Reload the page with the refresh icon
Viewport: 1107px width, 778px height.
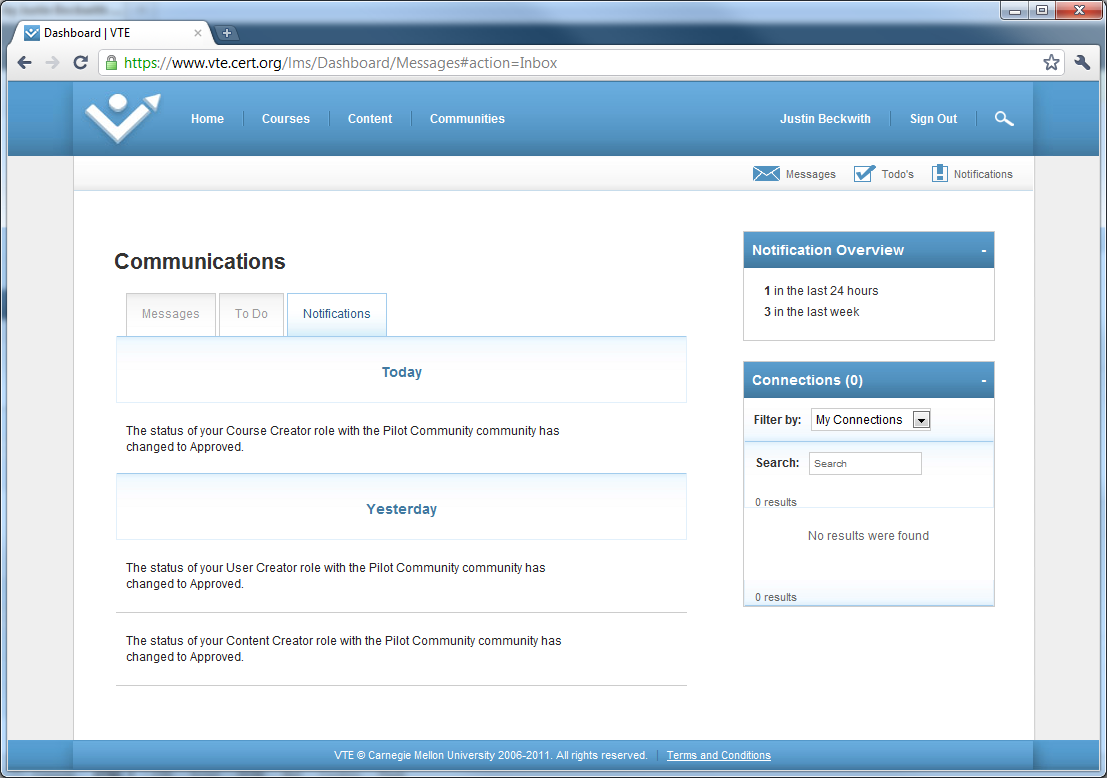point(80,63)
